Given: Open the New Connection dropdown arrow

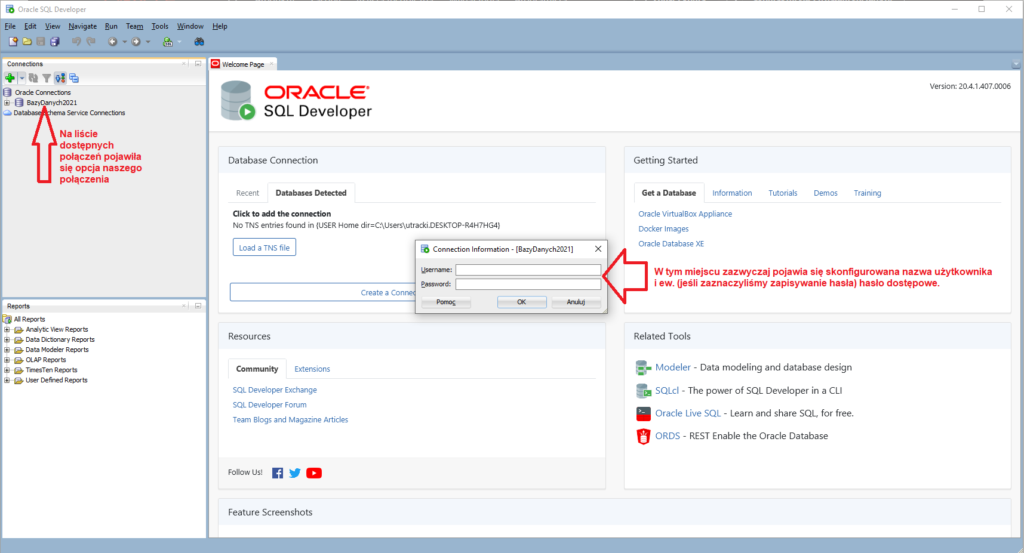Looking at the screenshot, I should 21,78.
